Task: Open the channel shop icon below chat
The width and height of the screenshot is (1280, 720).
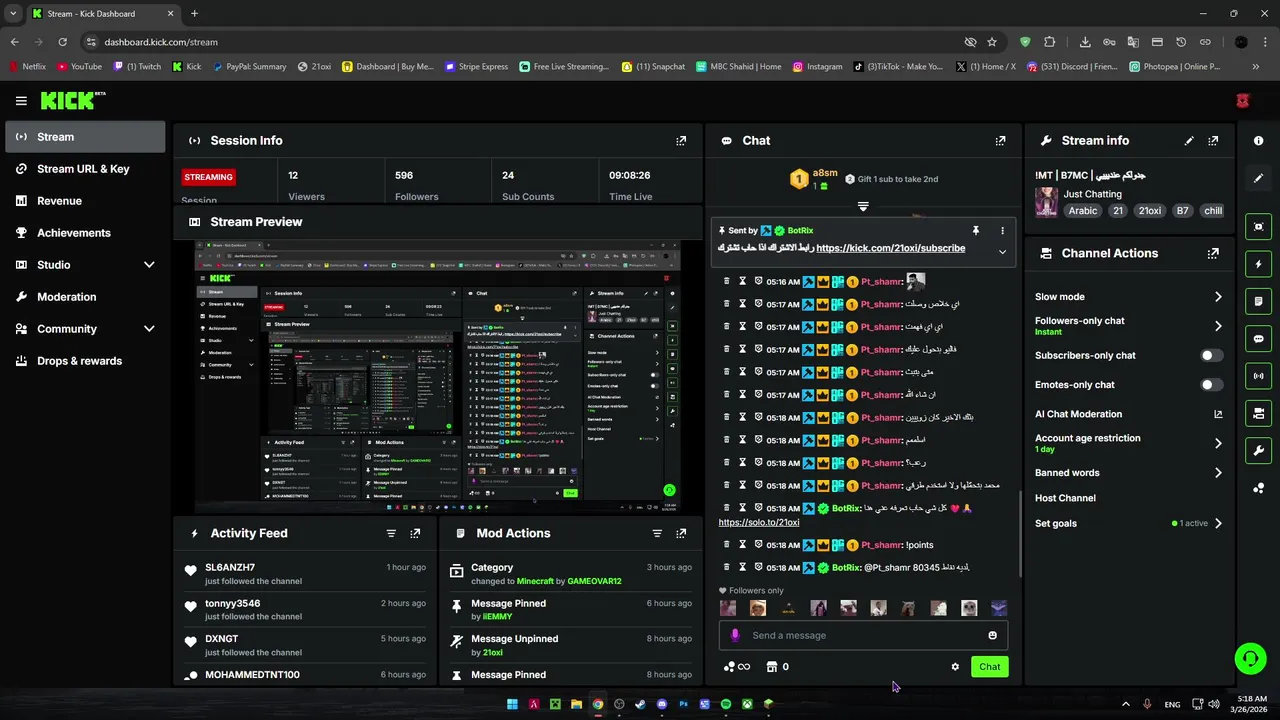Action: point(772,667)
